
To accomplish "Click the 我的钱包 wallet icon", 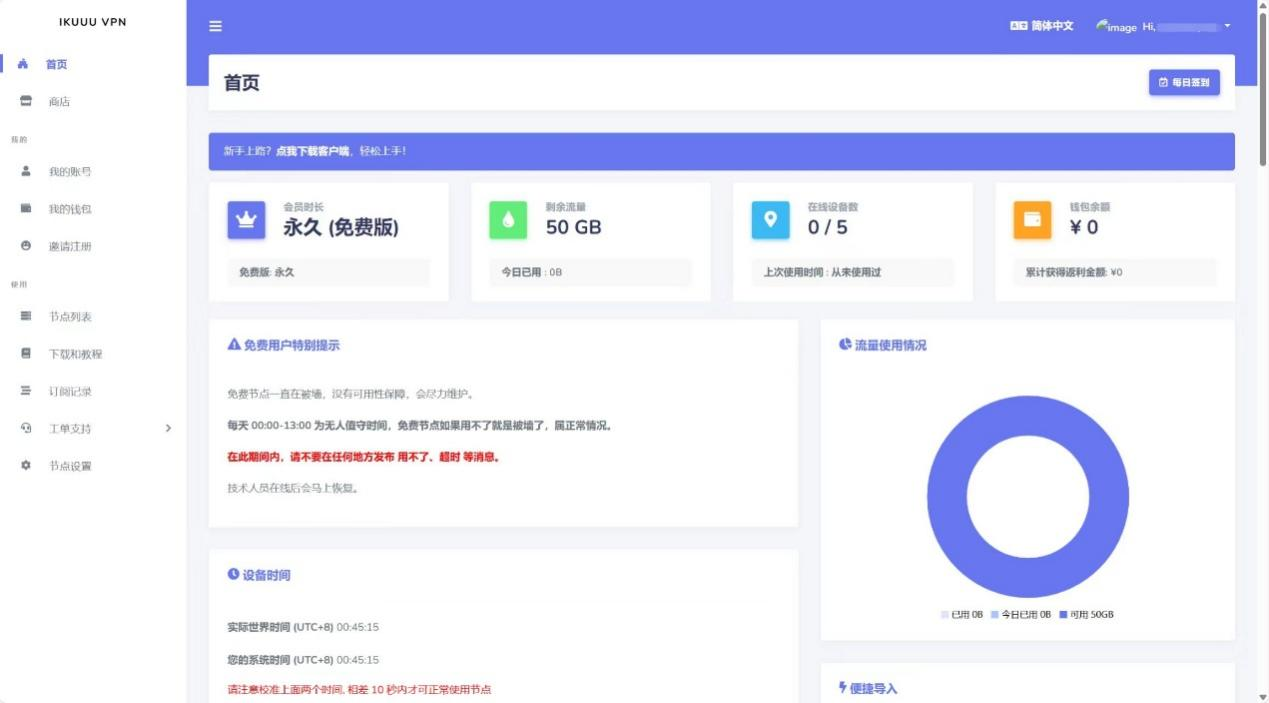I will click(26, 209).
